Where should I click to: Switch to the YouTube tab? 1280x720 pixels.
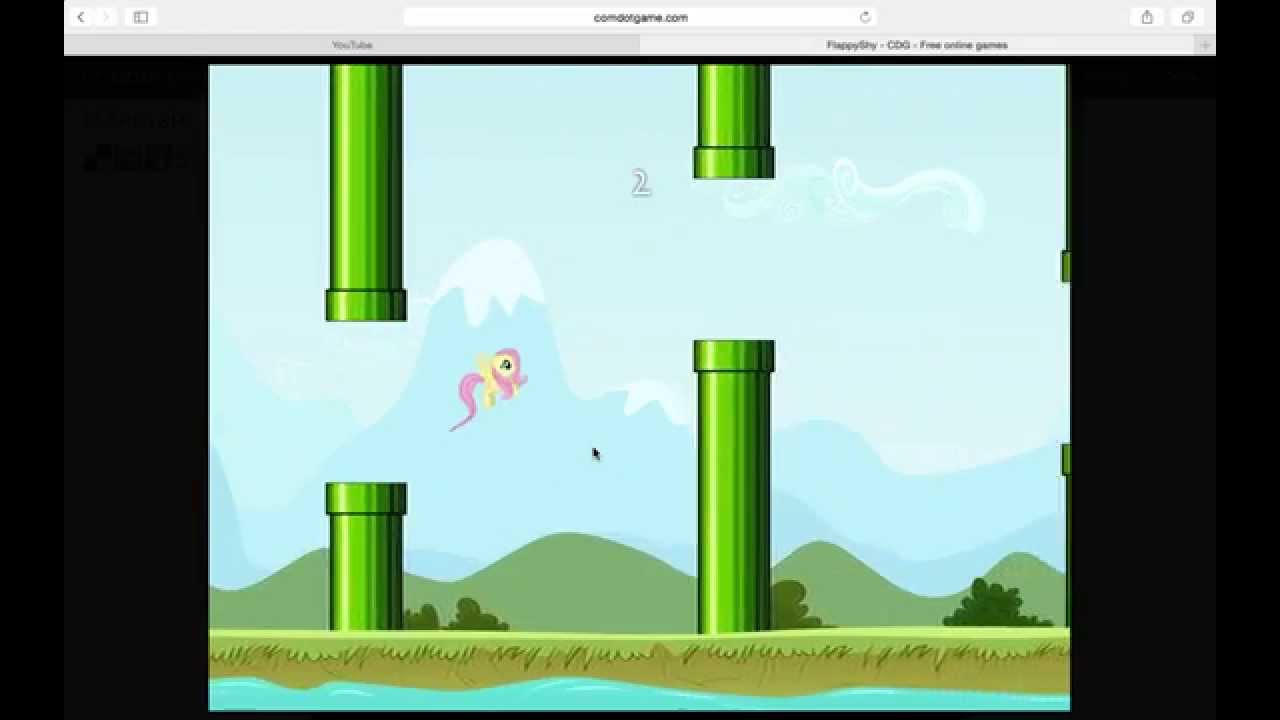[x=352, y=45]
